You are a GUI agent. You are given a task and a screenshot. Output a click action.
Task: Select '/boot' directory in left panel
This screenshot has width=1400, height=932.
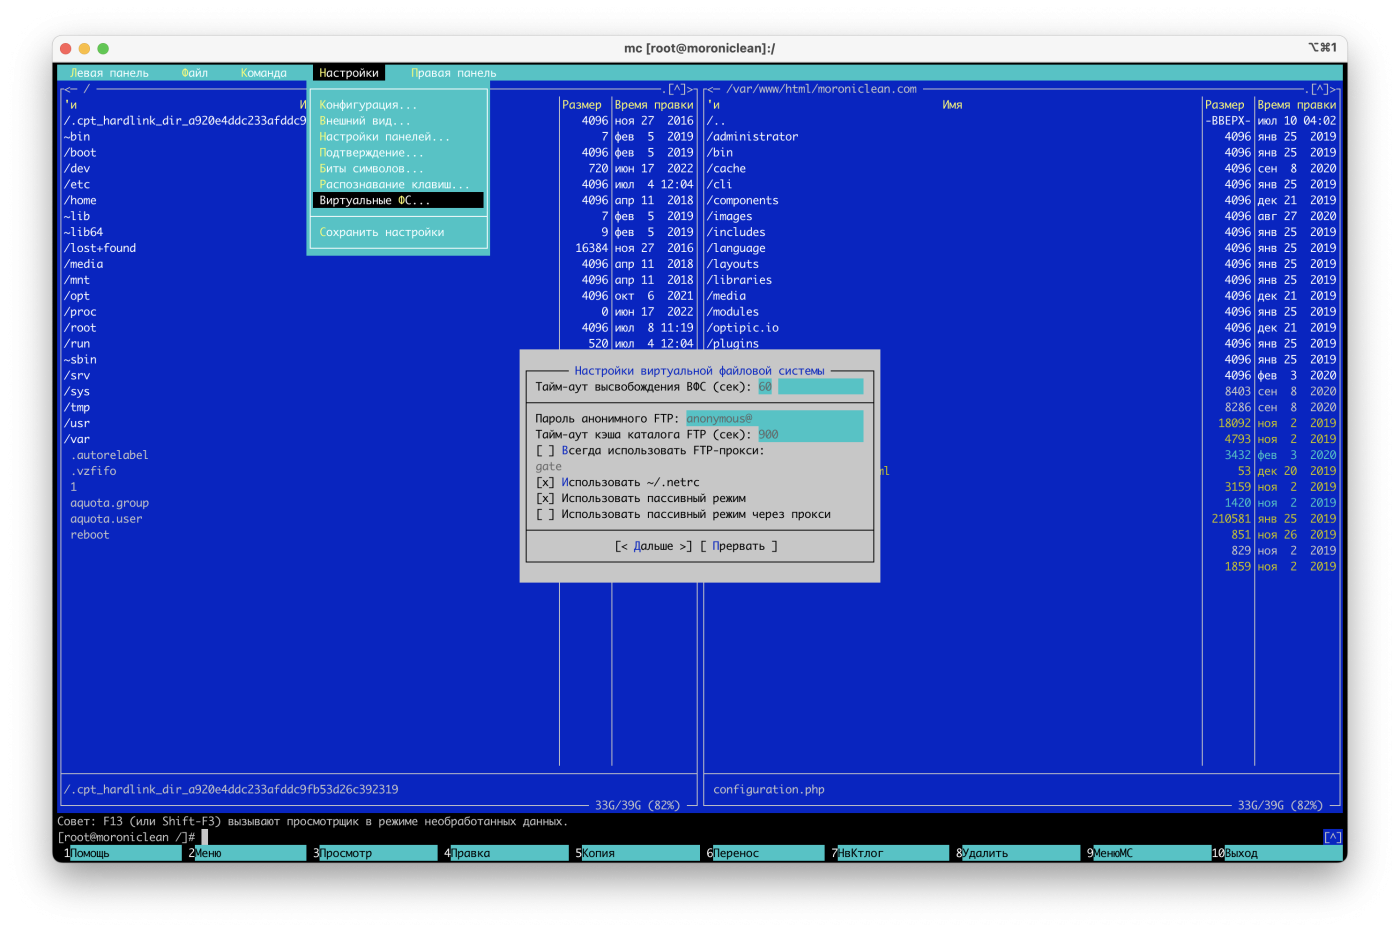click(80, 153)
